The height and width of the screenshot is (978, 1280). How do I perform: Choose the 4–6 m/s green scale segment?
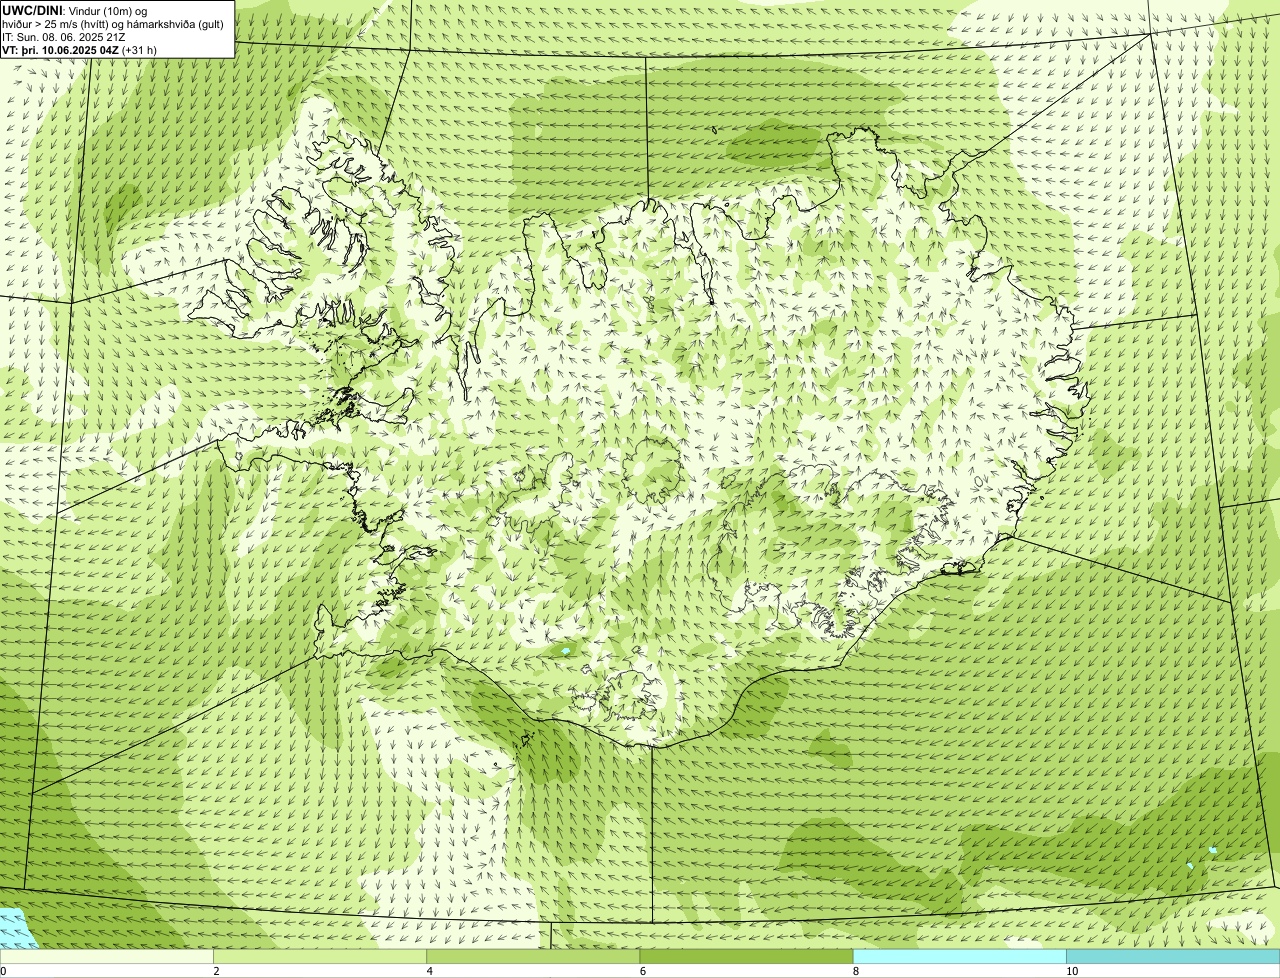pos(533,957)
